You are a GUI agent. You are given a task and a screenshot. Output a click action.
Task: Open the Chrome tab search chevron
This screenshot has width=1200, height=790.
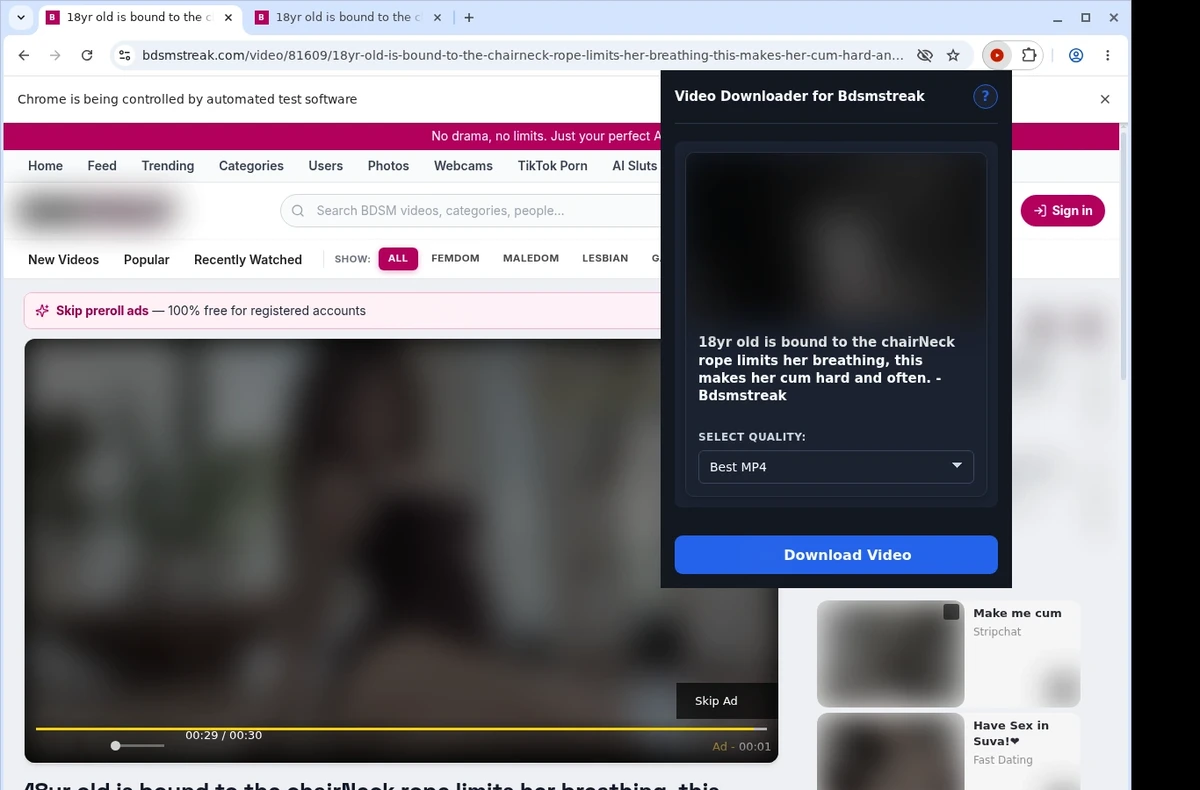(21, 17)
